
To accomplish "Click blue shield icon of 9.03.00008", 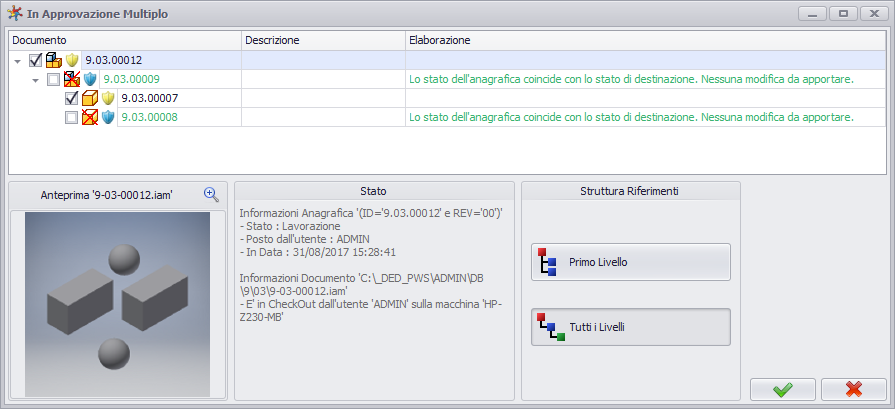I will pyautogui.click(x=108, y=117).
